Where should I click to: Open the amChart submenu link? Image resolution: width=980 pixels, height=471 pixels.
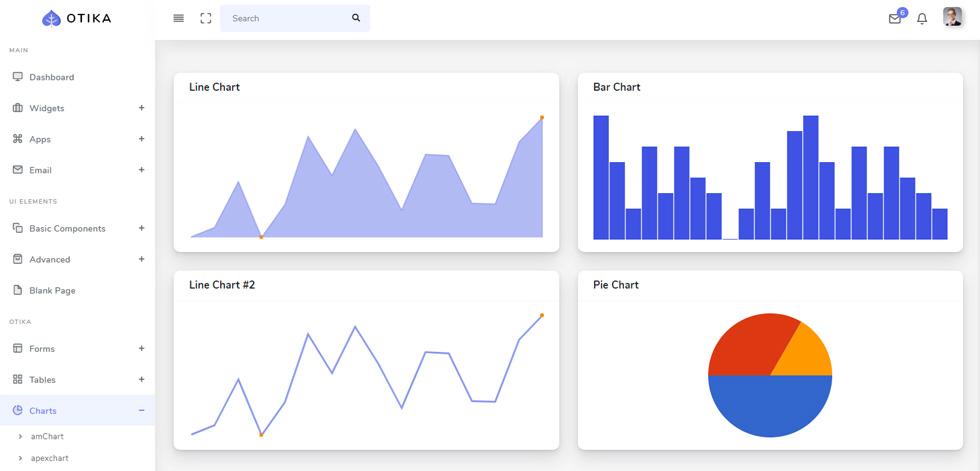(x=47, y=436)
